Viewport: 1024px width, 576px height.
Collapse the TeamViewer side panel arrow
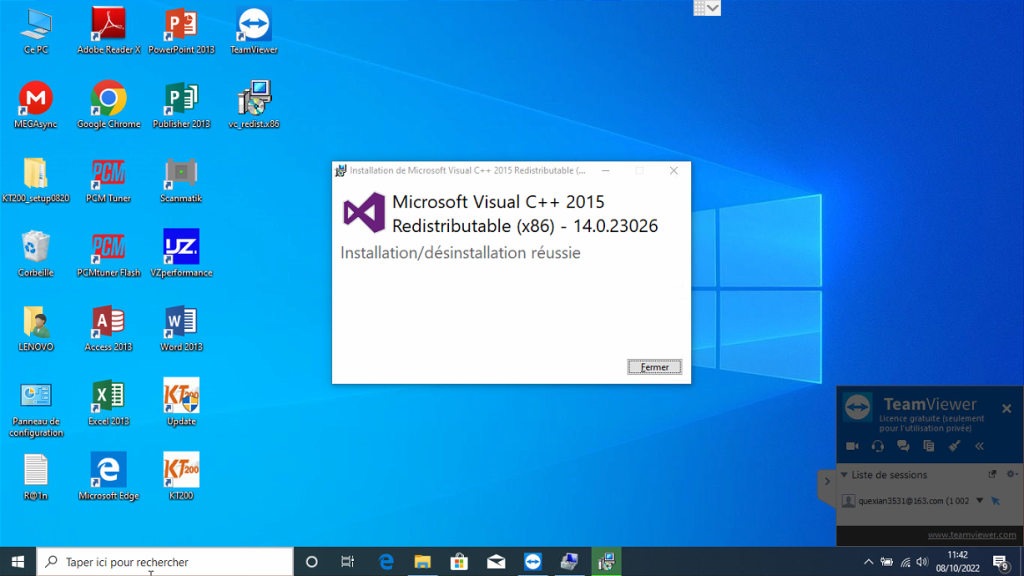[x=827, y=482]
